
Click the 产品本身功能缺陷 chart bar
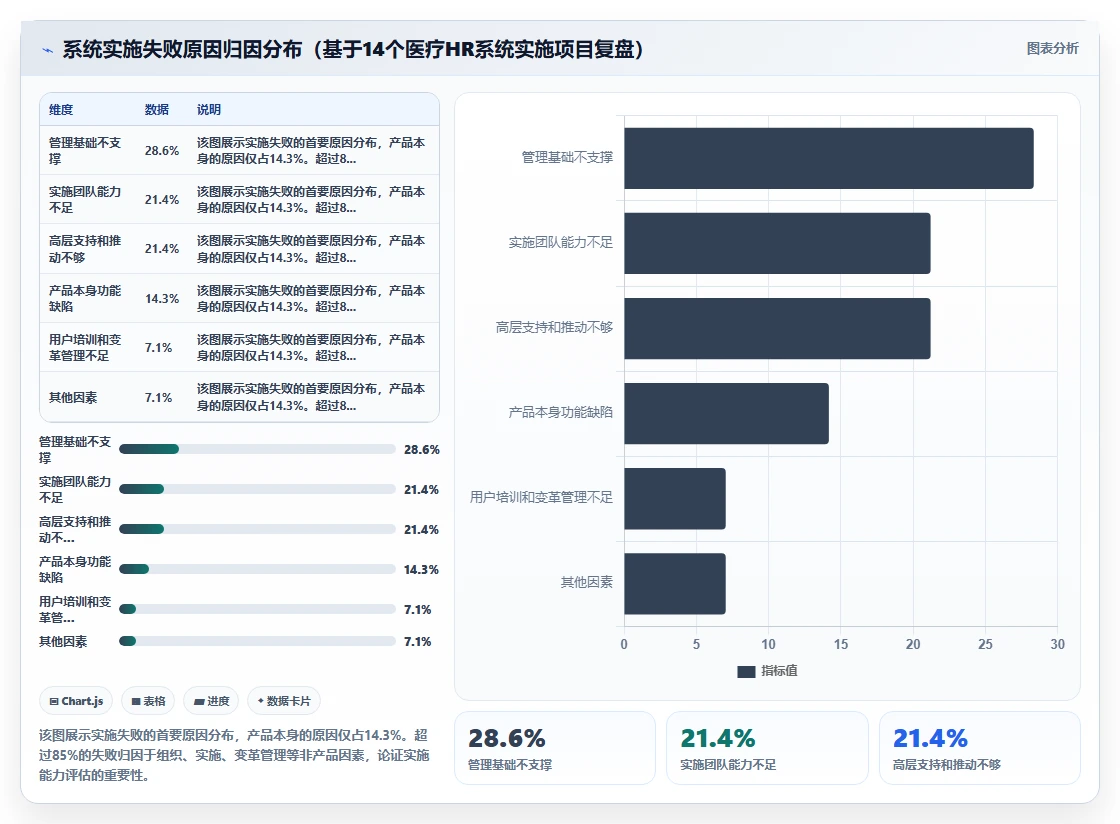tap(726, 413)
